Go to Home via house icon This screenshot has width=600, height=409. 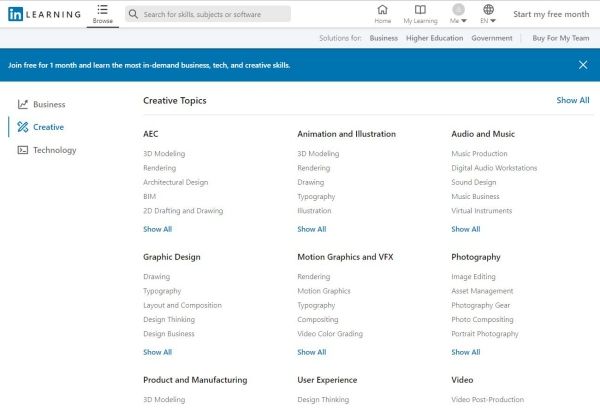tap(382, 10)
